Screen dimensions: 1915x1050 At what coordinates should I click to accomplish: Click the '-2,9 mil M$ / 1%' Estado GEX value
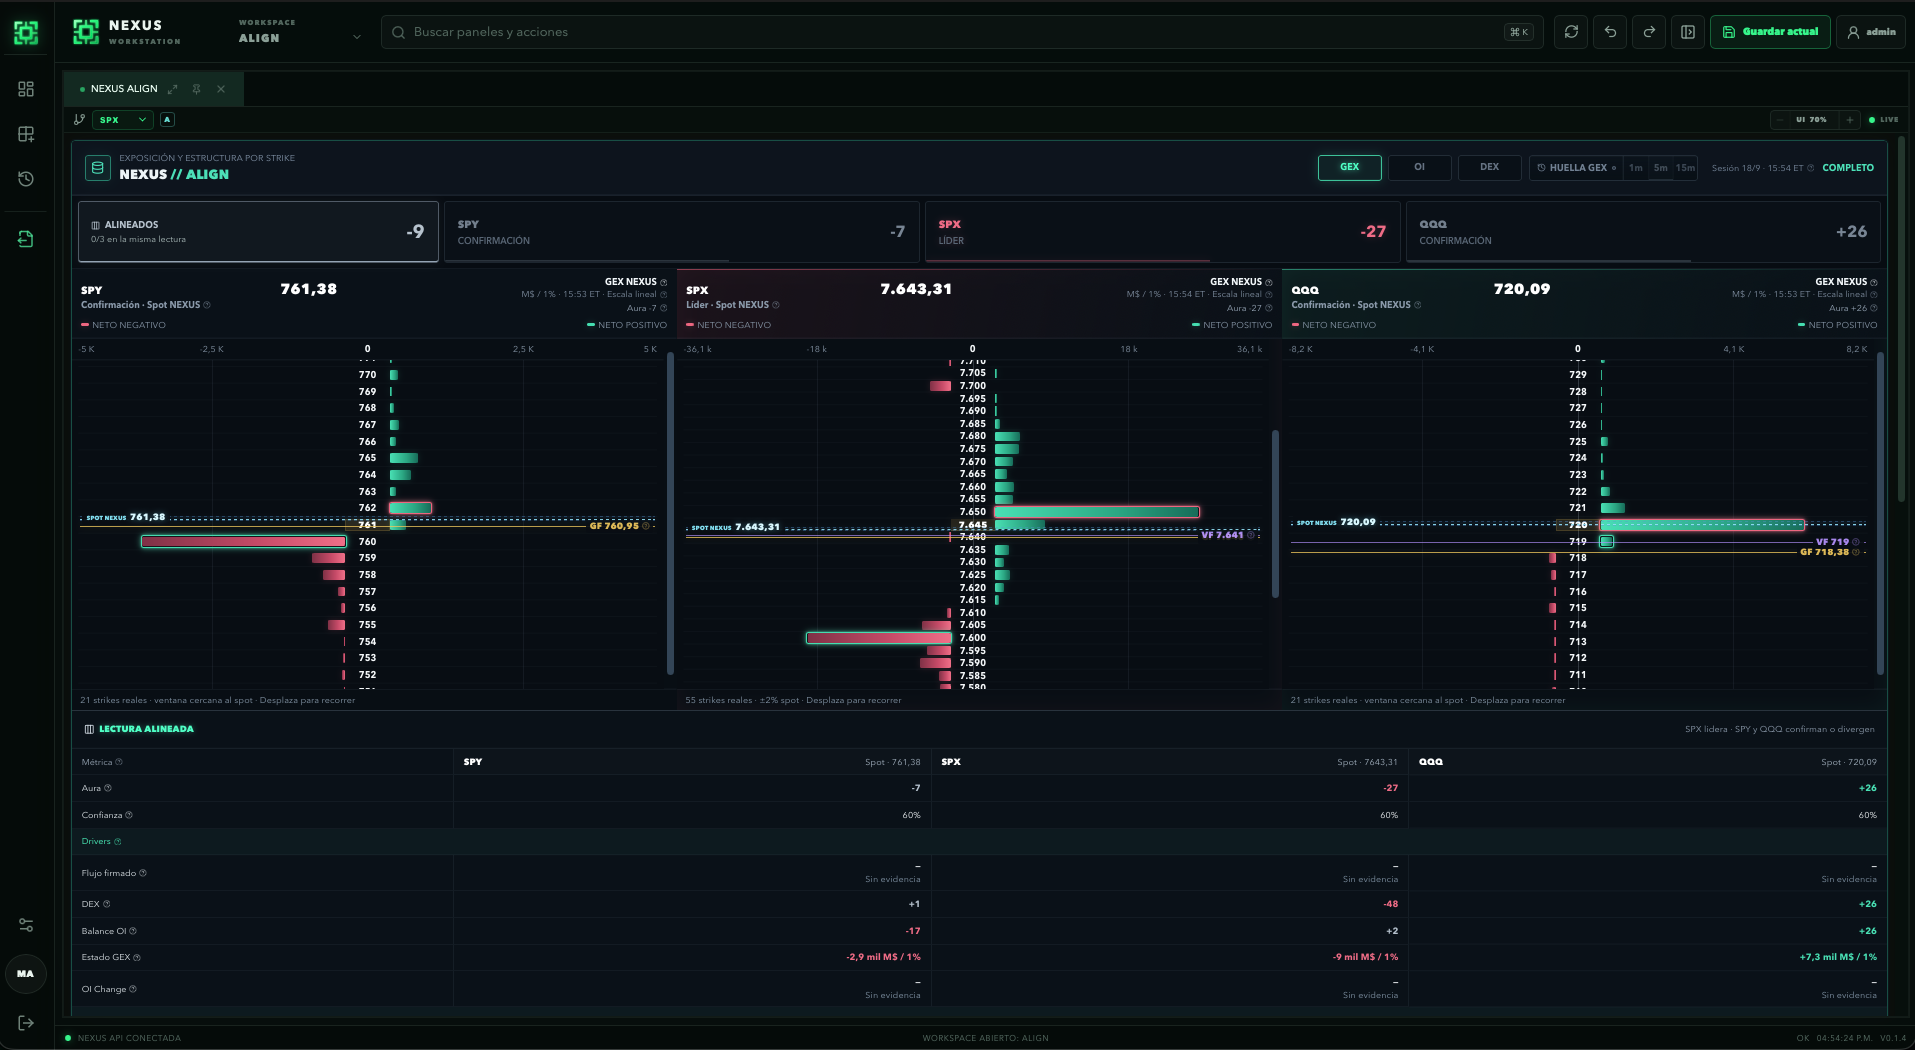tap(883, 957)
